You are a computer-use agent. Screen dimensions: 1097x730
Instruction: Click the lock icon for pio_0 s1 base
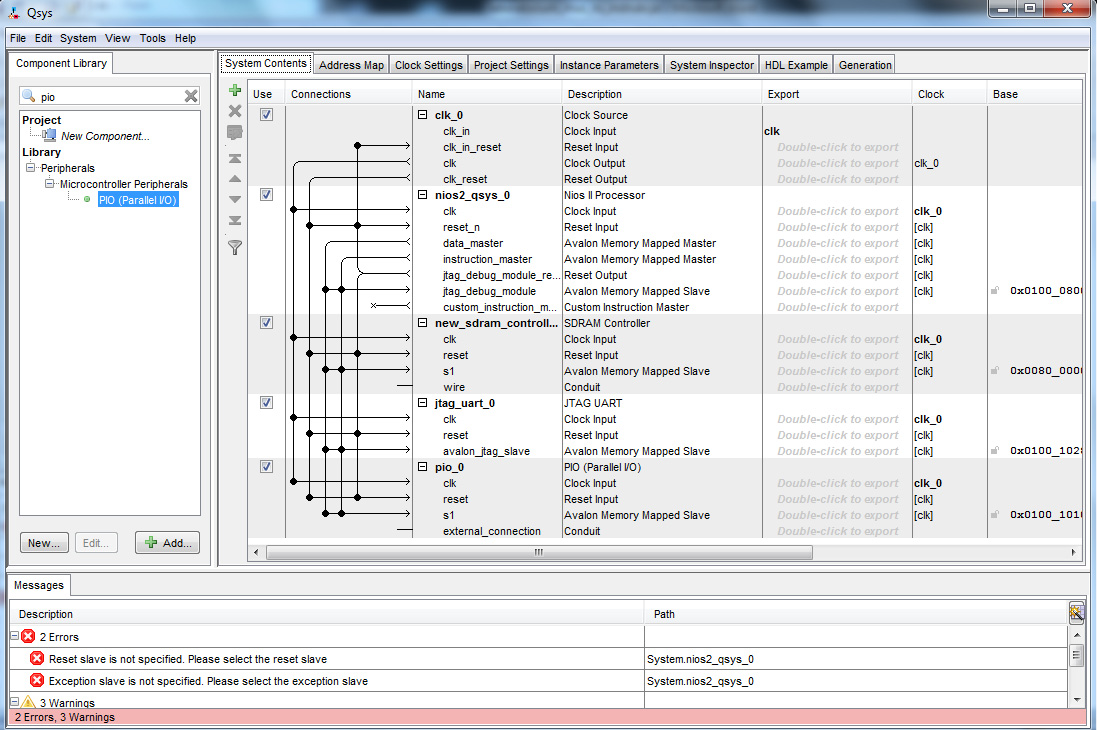coord(995,514)
